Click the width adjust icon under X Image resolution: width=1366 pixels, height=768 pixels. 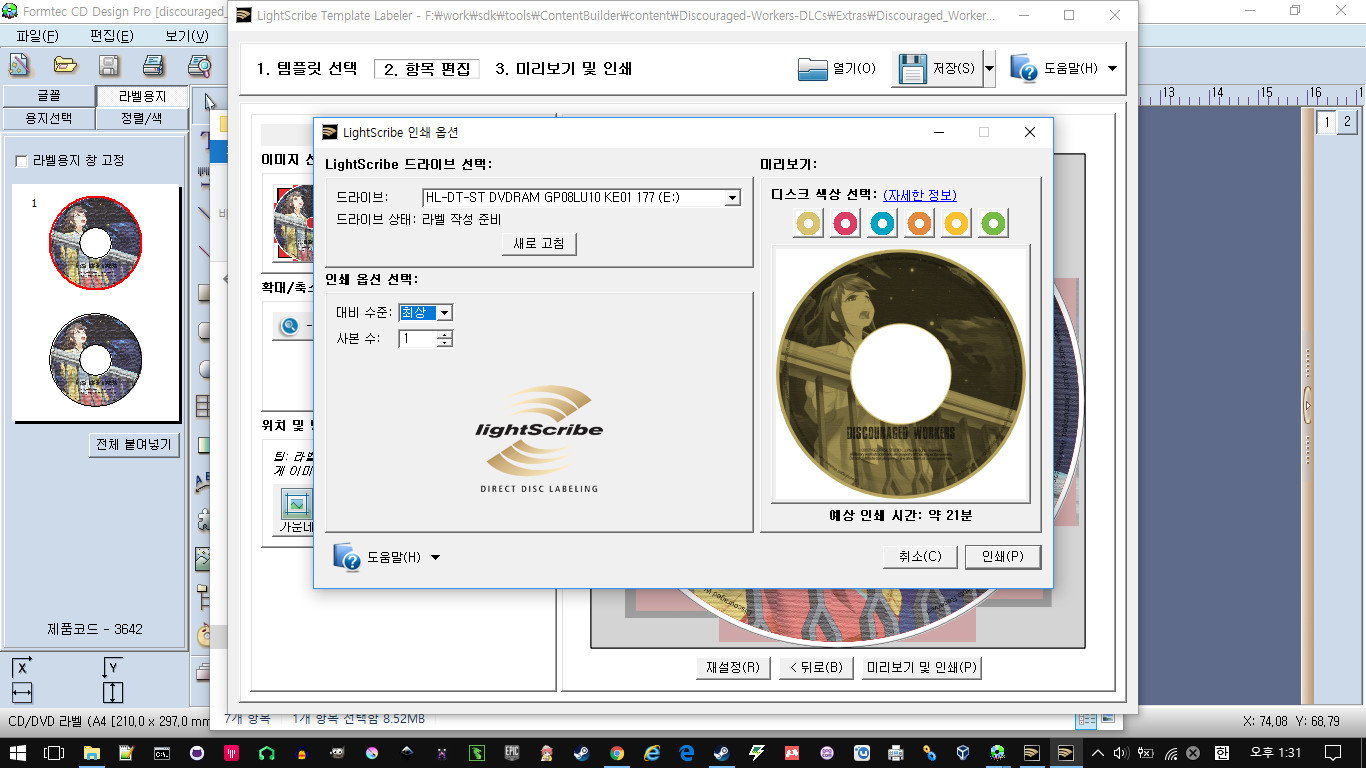click(22, 691)
